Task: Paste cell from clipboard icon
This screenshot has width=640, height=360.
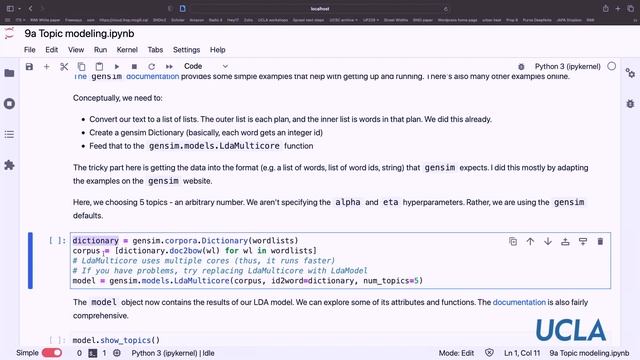Action: (99, 67)
